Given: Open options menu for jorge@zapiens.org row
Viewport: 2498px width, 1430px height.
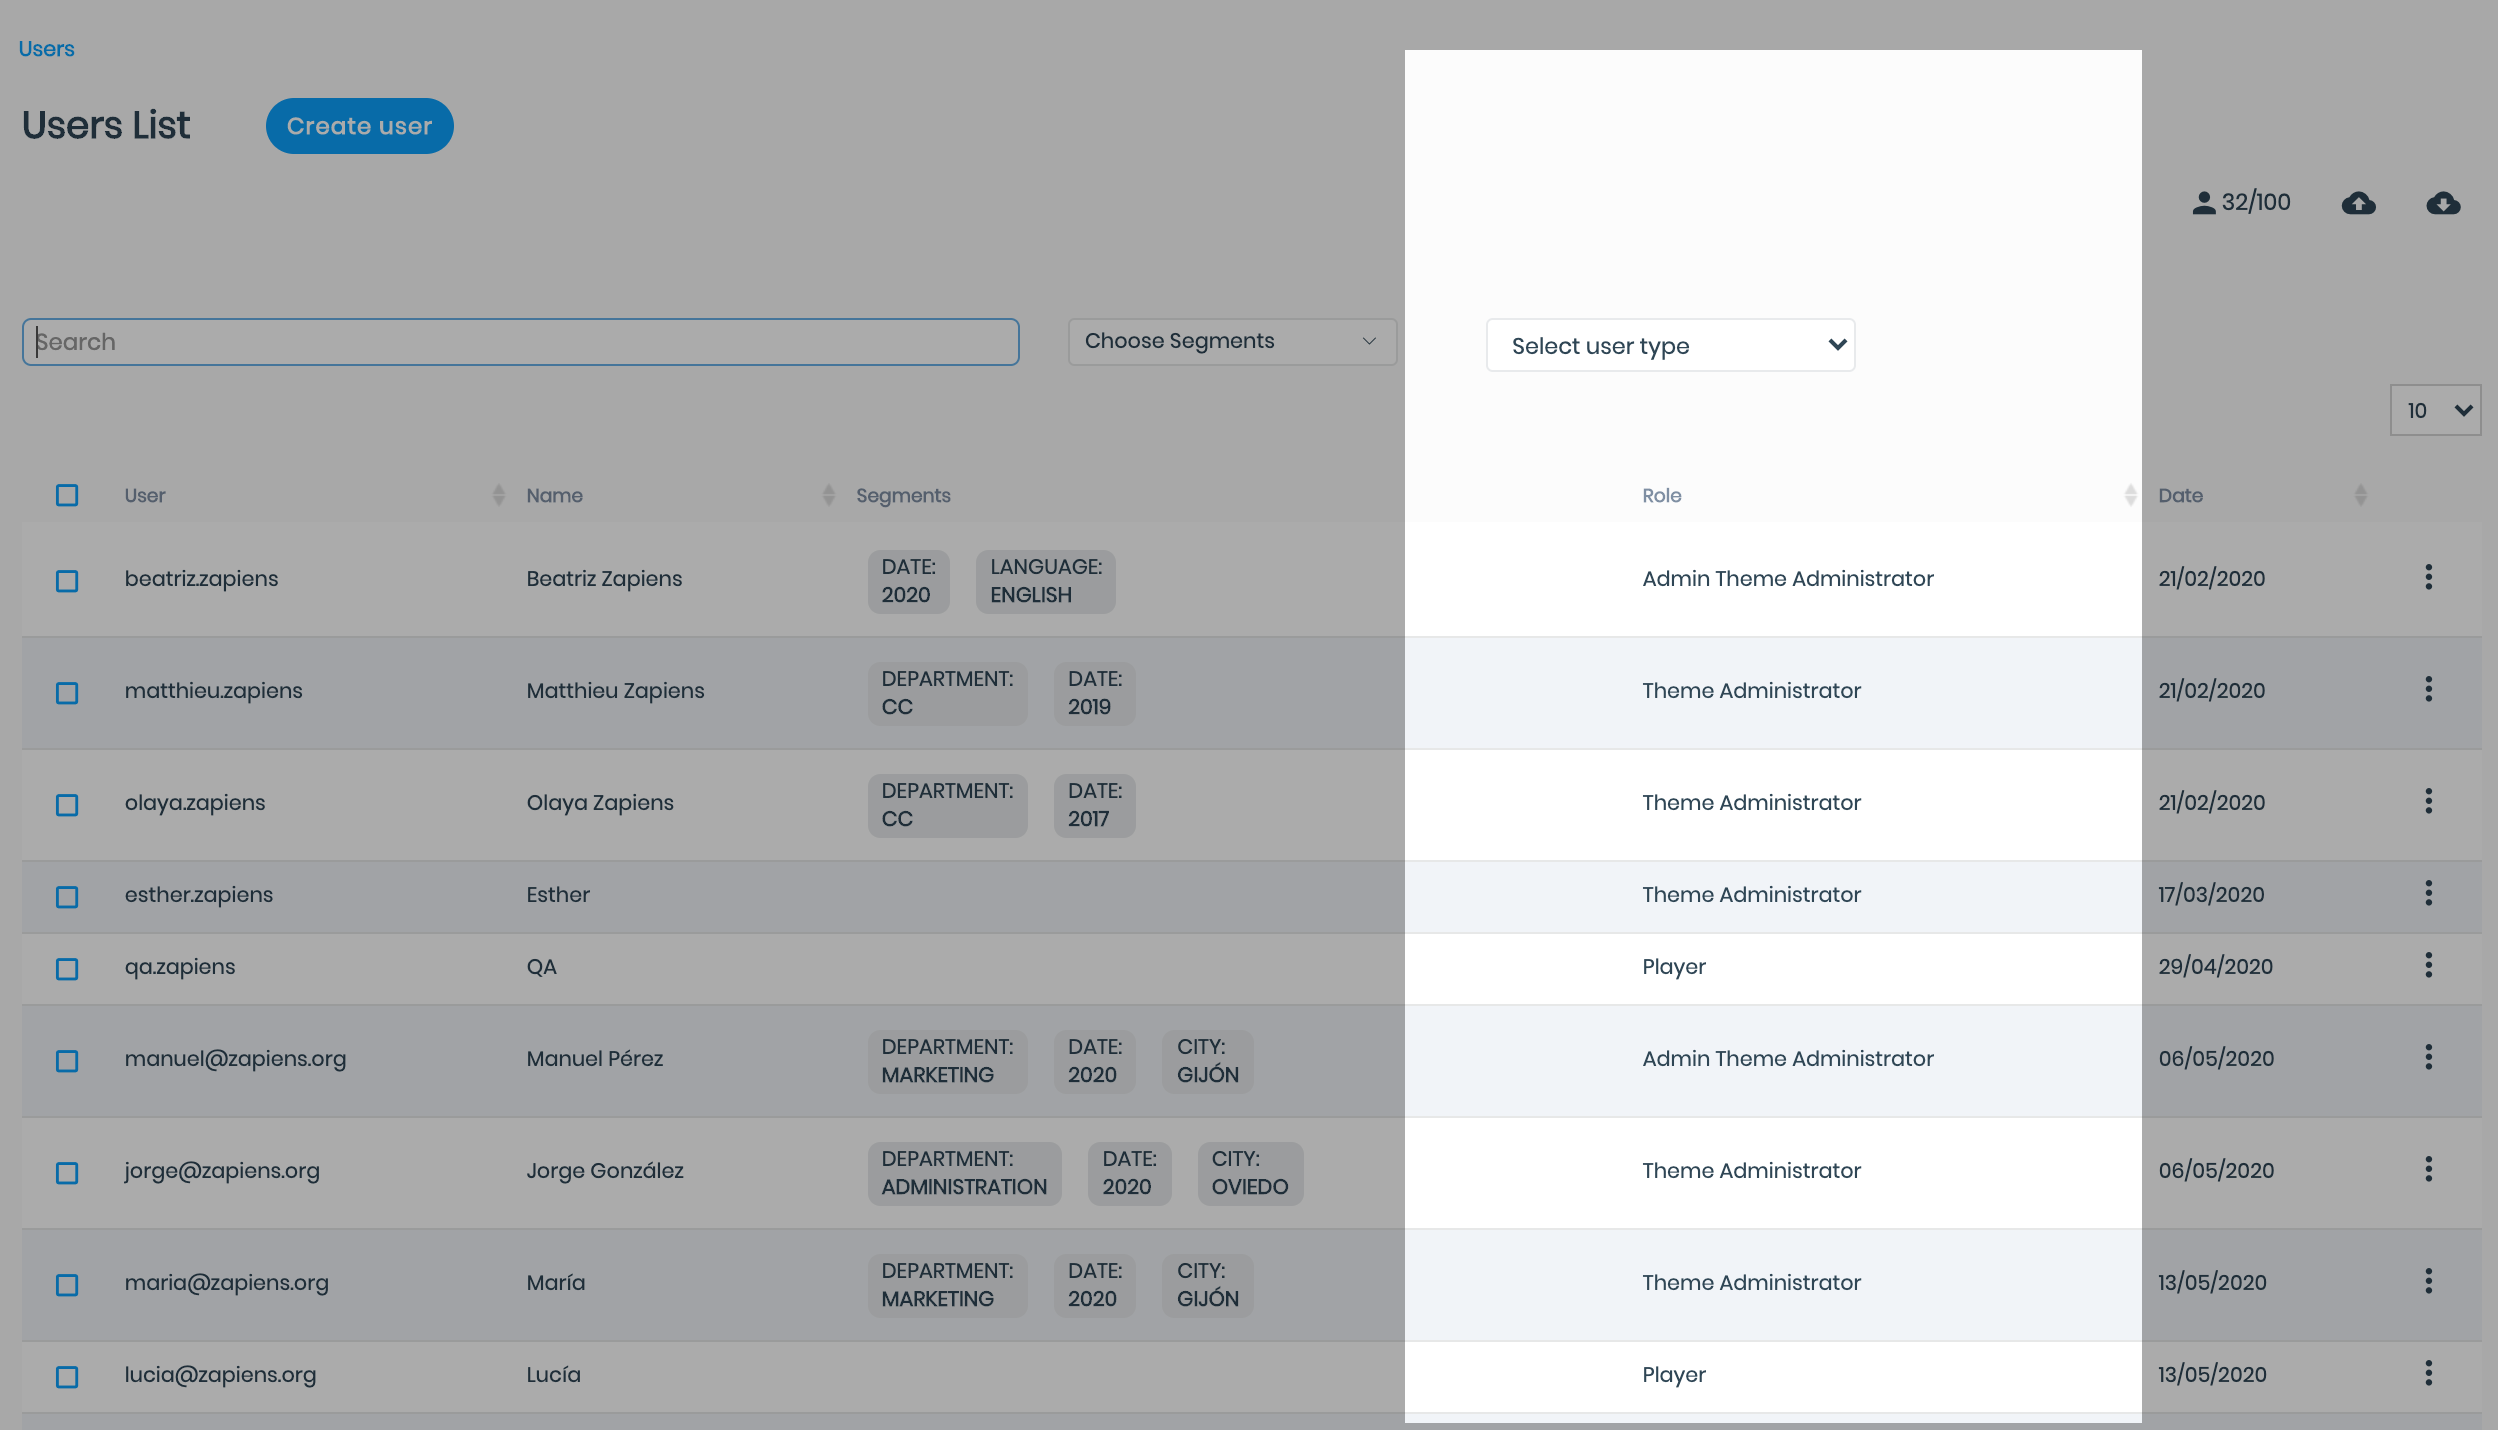Looking at the screenshot, I should 2428,1169.
